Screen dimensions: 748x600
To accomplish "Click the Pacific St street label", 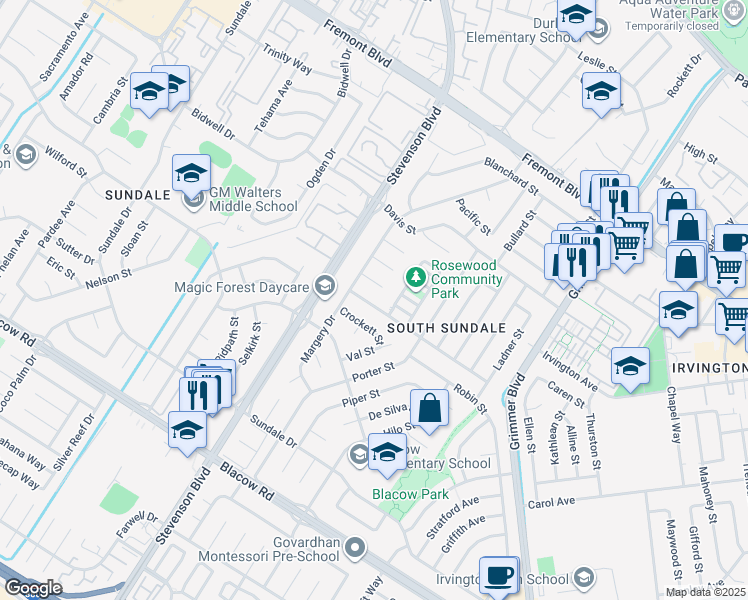I will pyautogui.click(x=473, y=217).
